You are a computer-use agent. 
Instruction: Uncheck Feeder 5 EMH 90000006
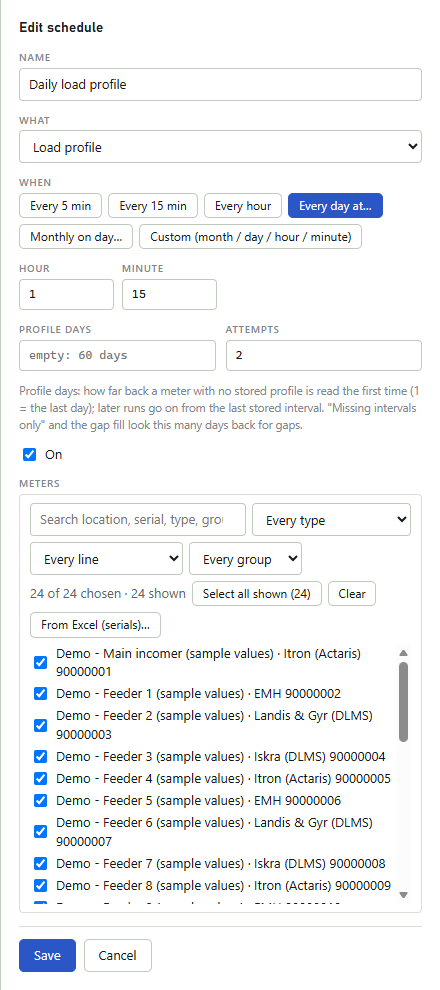tap(40, 801)
